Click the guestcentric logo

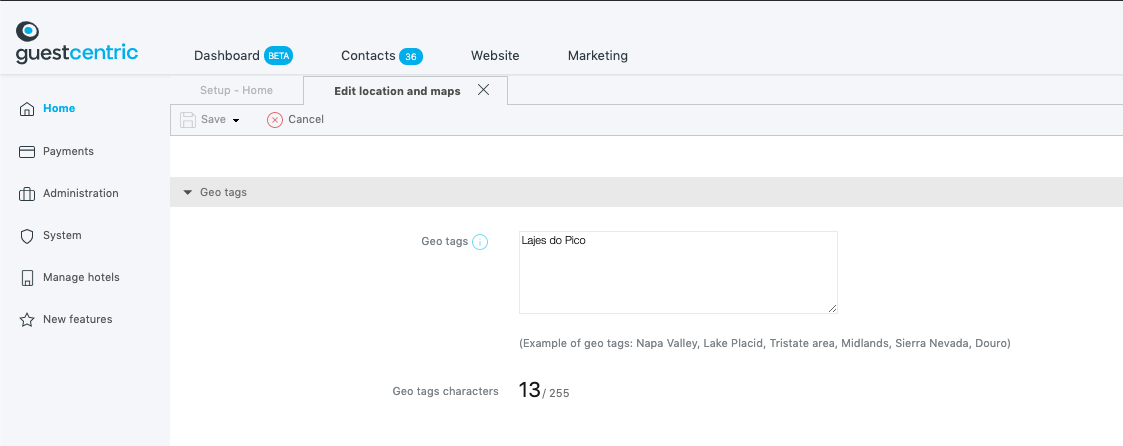tap(77, 43)
